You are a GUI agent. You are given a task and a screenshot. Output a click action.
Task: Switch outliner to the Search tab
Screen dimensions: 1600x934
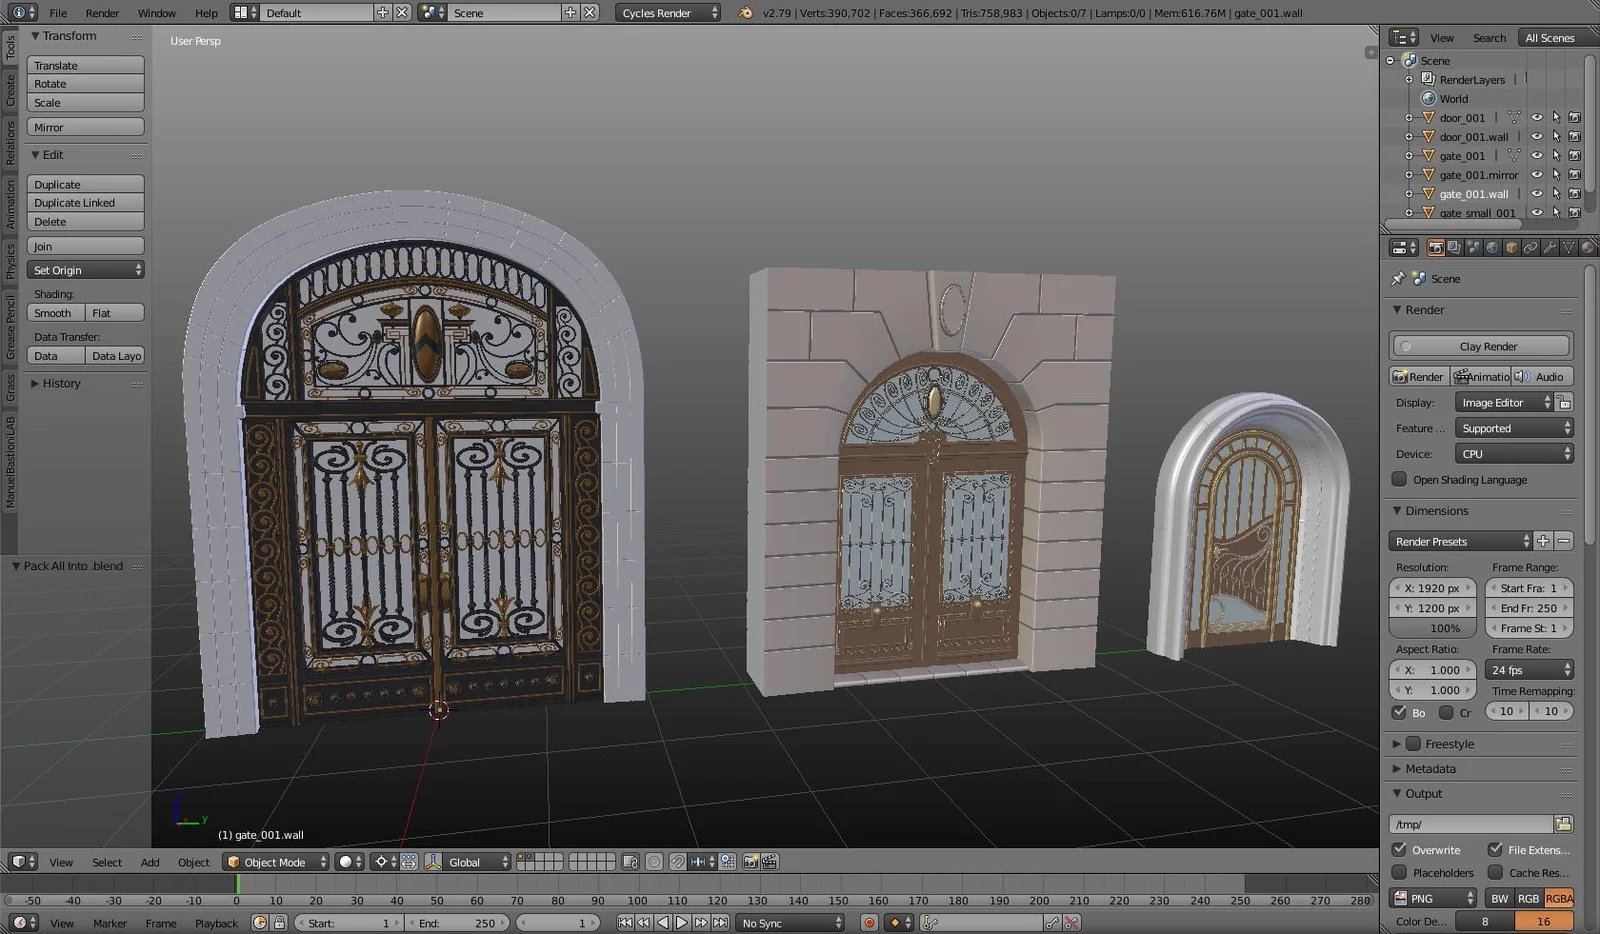(1489, 37)
